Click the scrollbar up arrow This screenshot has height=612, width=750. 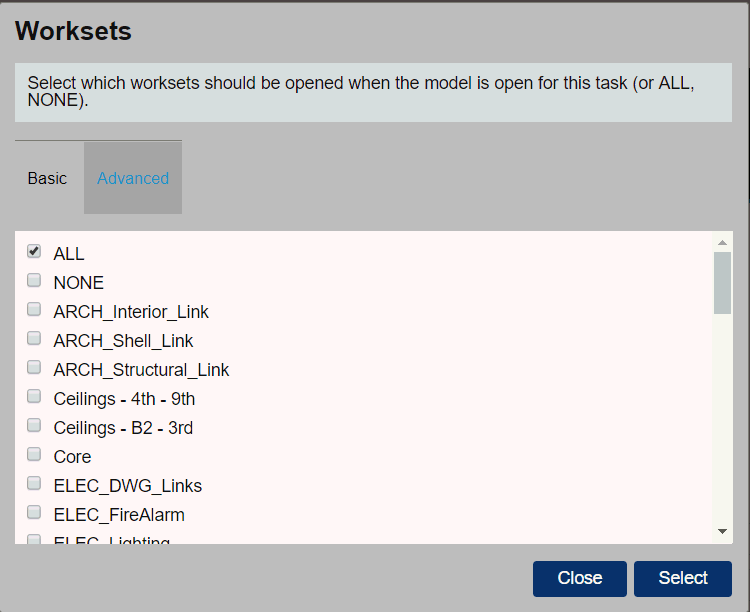click(722, 243)
